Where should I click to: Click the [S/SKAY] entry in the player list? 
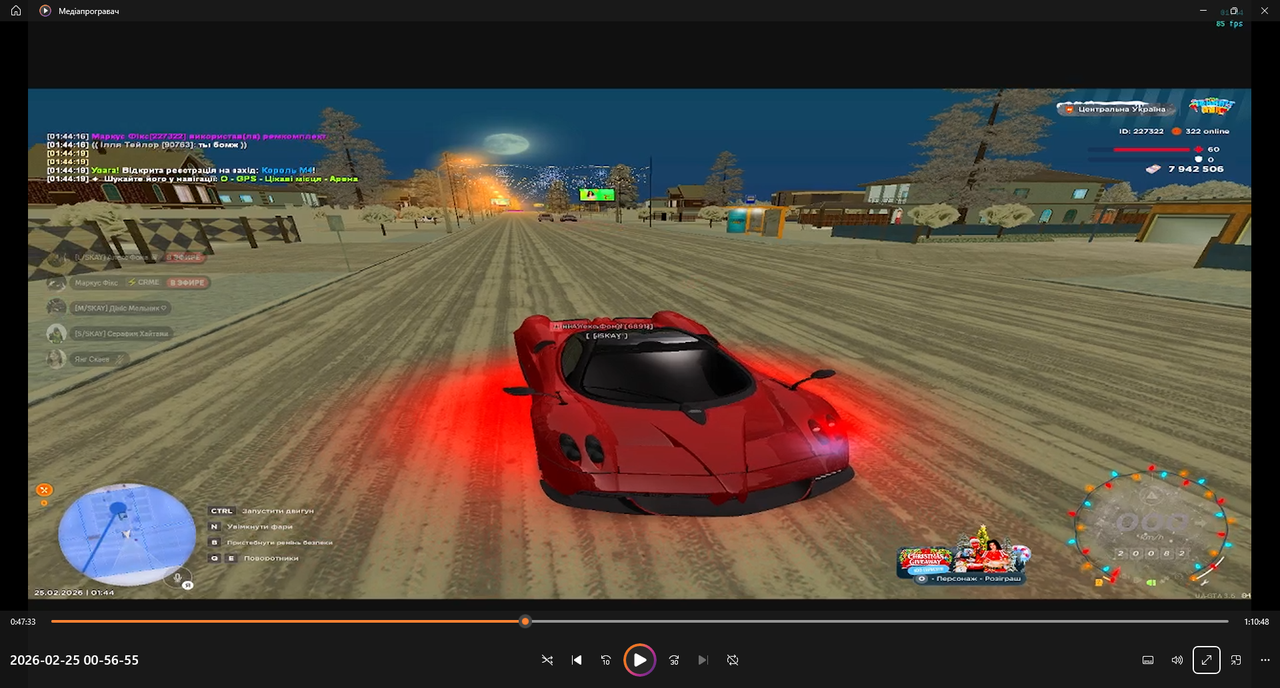tap(108, 333)
